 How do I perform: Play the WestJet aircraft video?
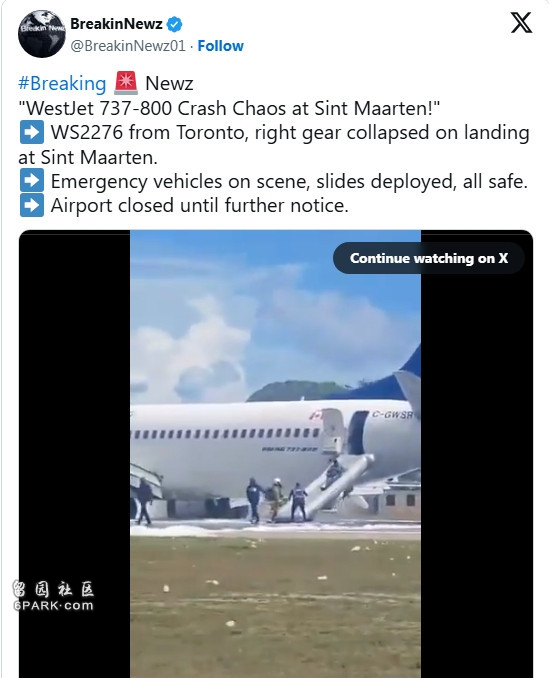275,454
